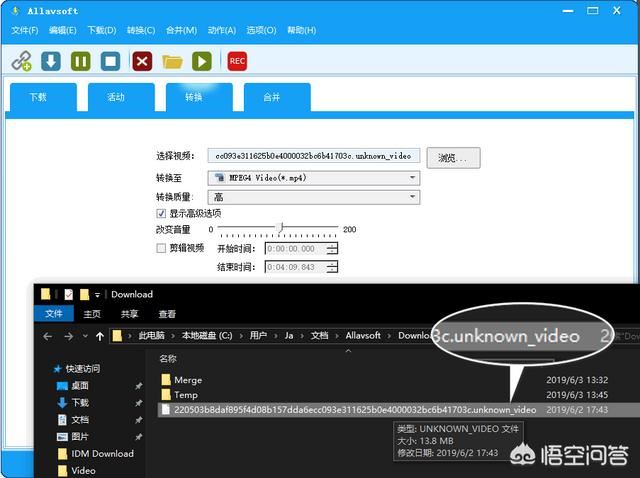Start screen recording with REC icon
The height and width of the screenshot is (478, 640).
tap(237, 61)
